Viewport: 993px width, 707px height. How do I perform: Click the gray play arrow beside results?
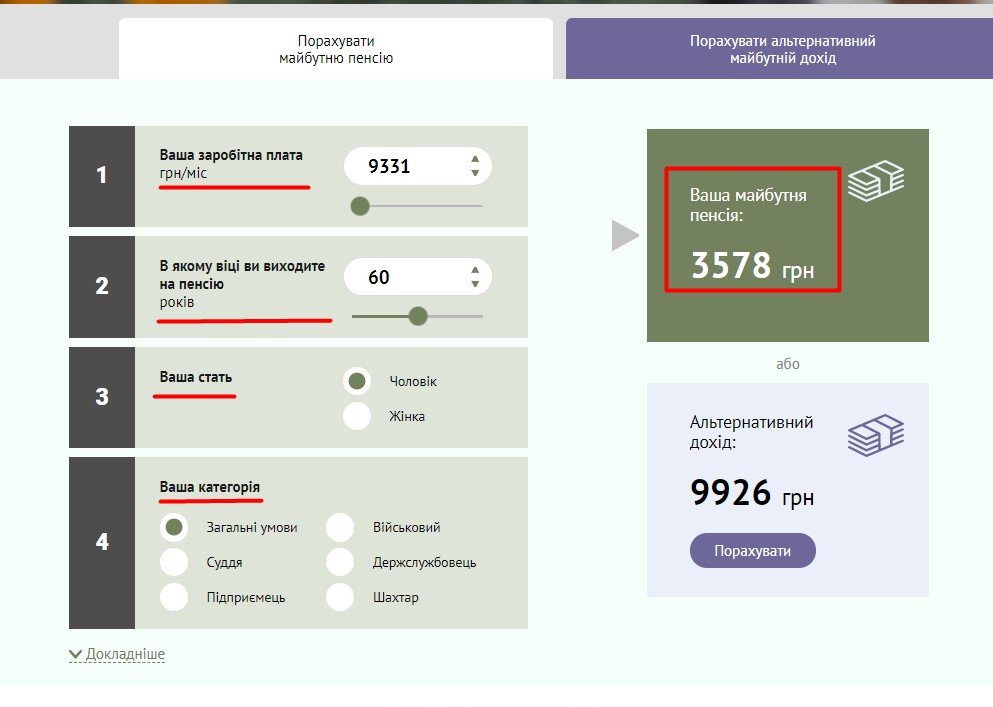click(x=625, y=236)
